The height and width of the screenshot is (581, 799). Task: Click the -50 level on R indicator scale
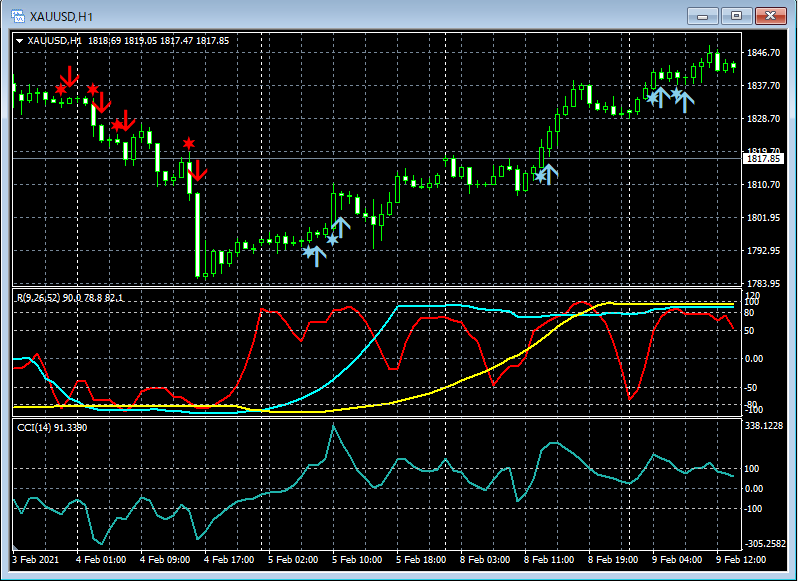(x=751, y=388)
